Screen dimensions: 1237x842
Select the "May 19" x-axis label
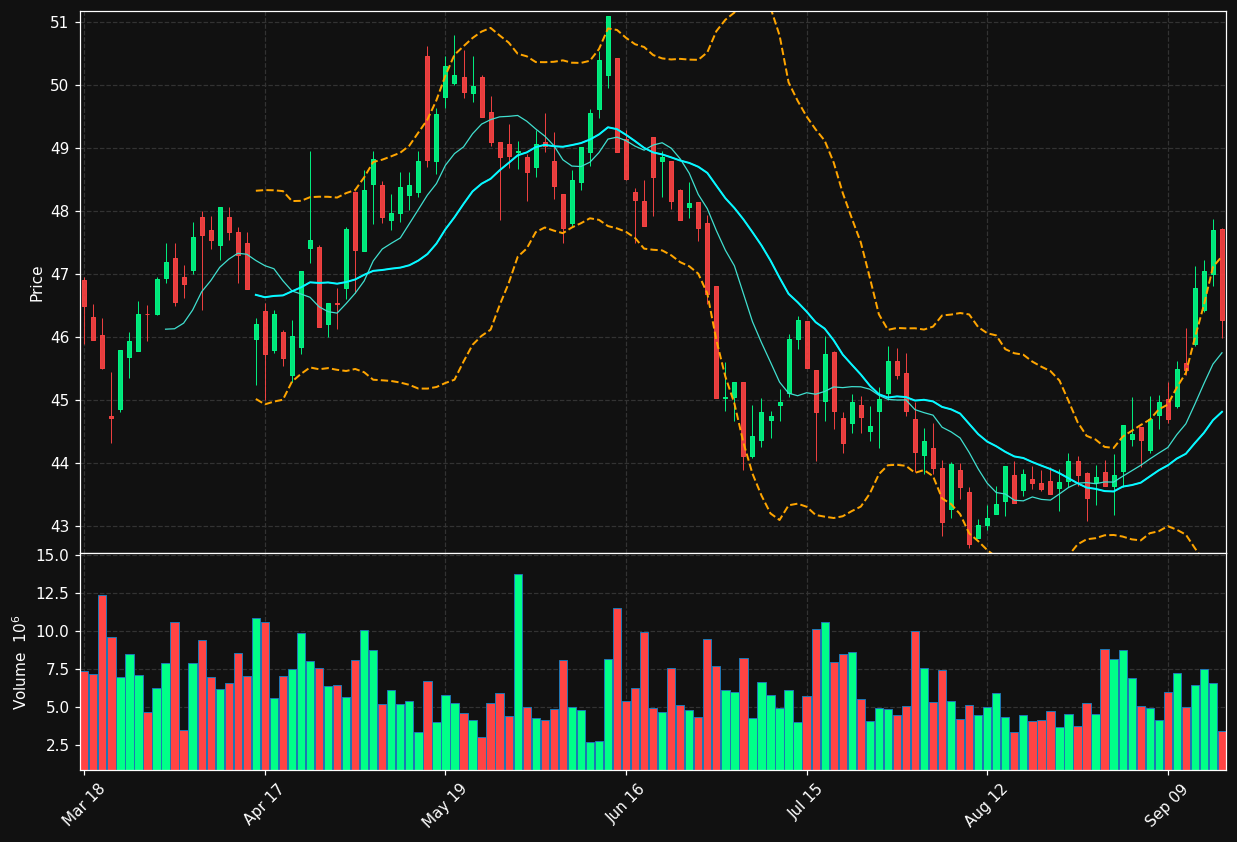(x=443, y=805)
